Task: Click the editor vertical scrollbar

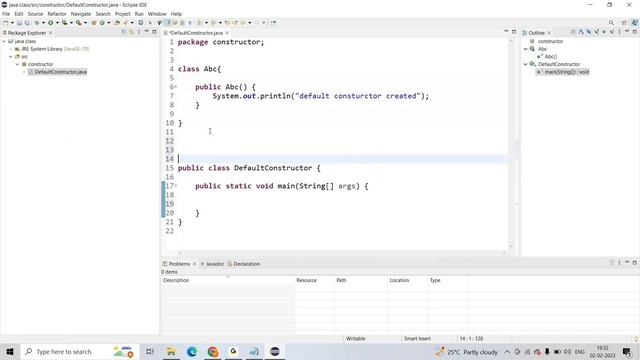Action: [x=511, y=143]
